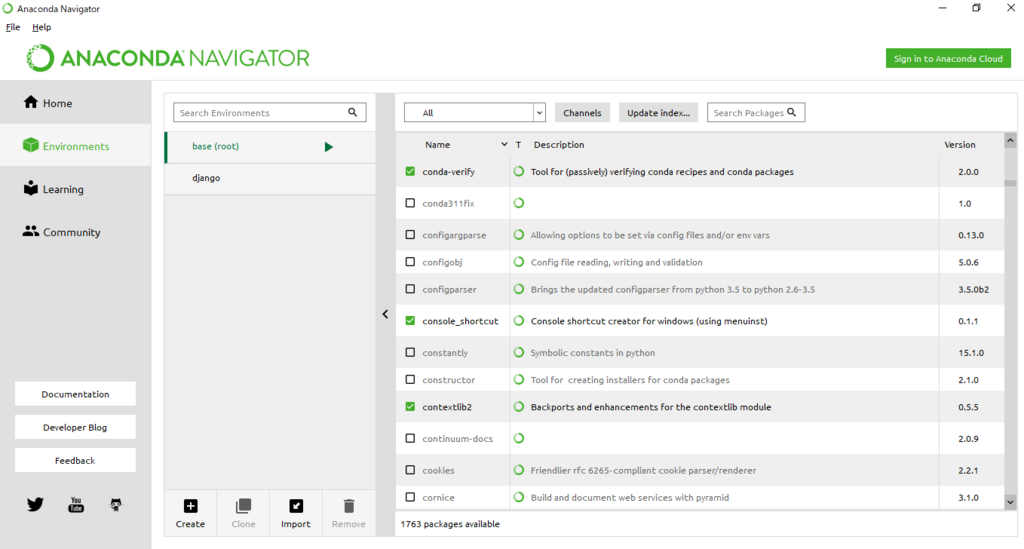Click the cookies package type circle
Viewport: 1024px width, 549px height.
tap(519, 470)
